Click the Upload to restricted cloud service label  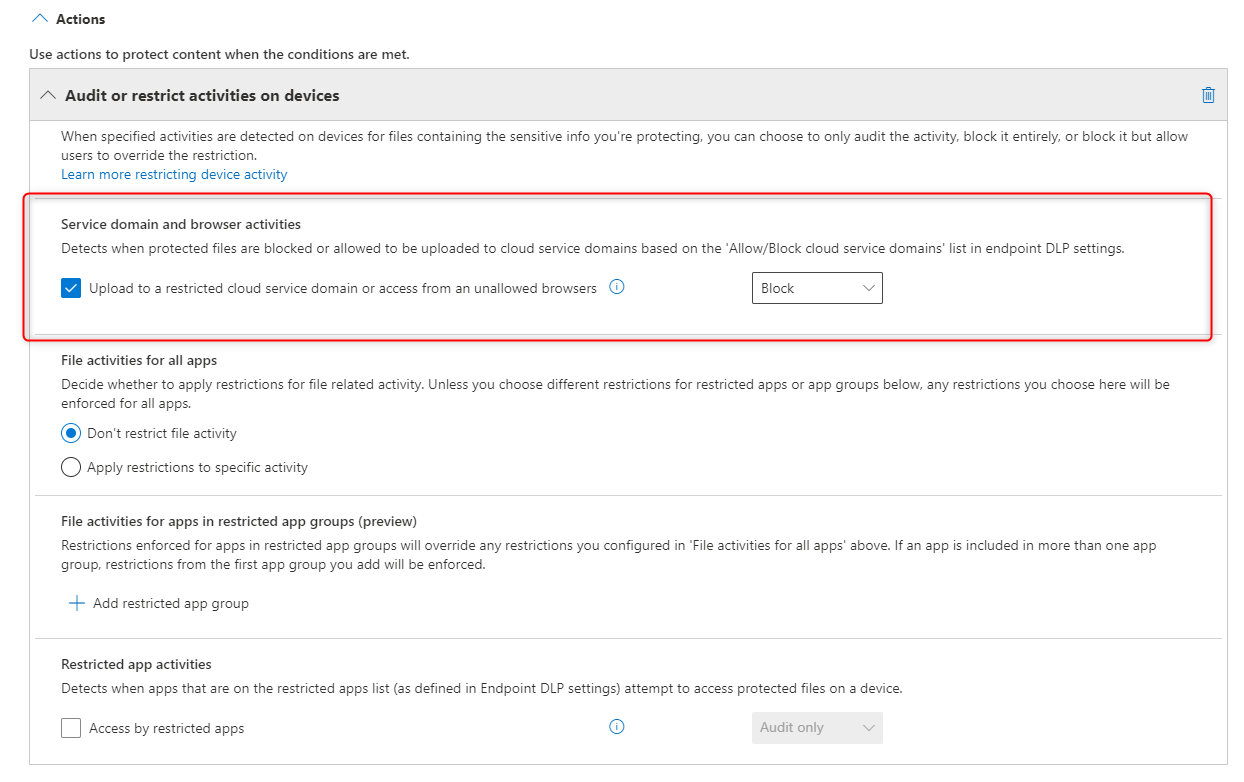[x=342, y=288]
